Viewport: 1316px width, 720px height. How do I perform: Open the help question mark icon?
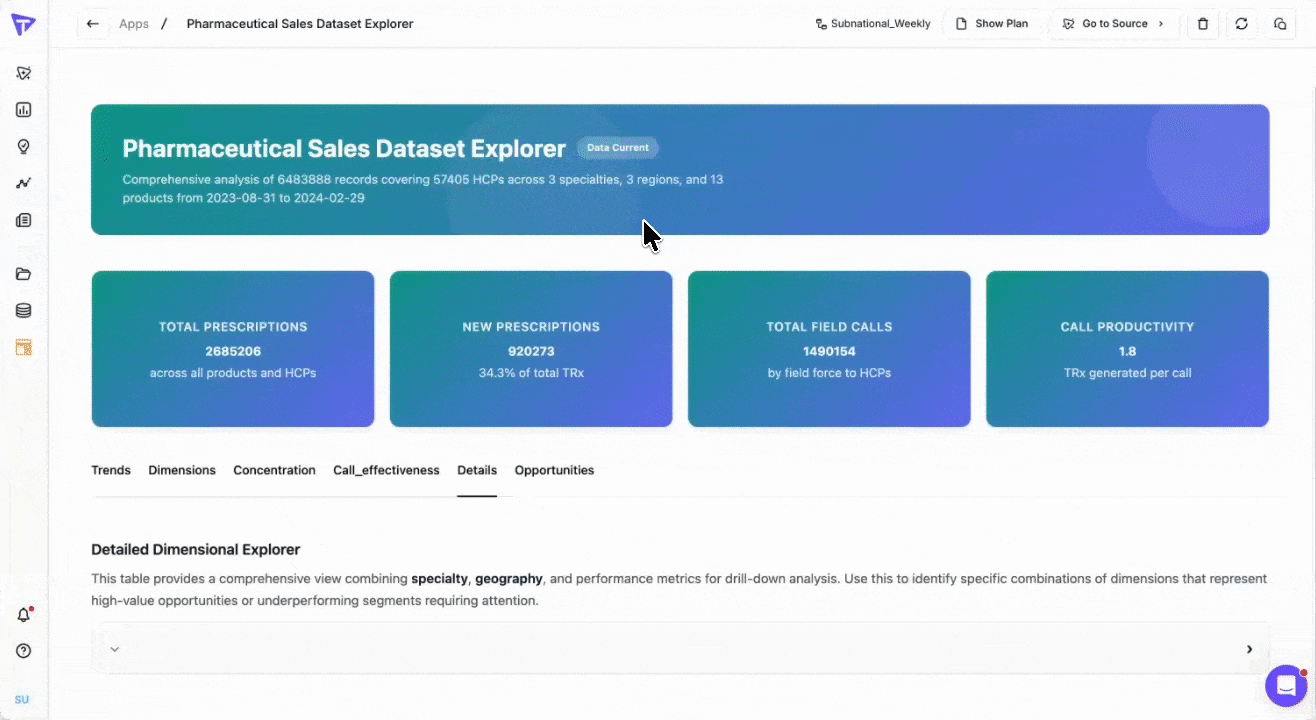click(24, 651)
